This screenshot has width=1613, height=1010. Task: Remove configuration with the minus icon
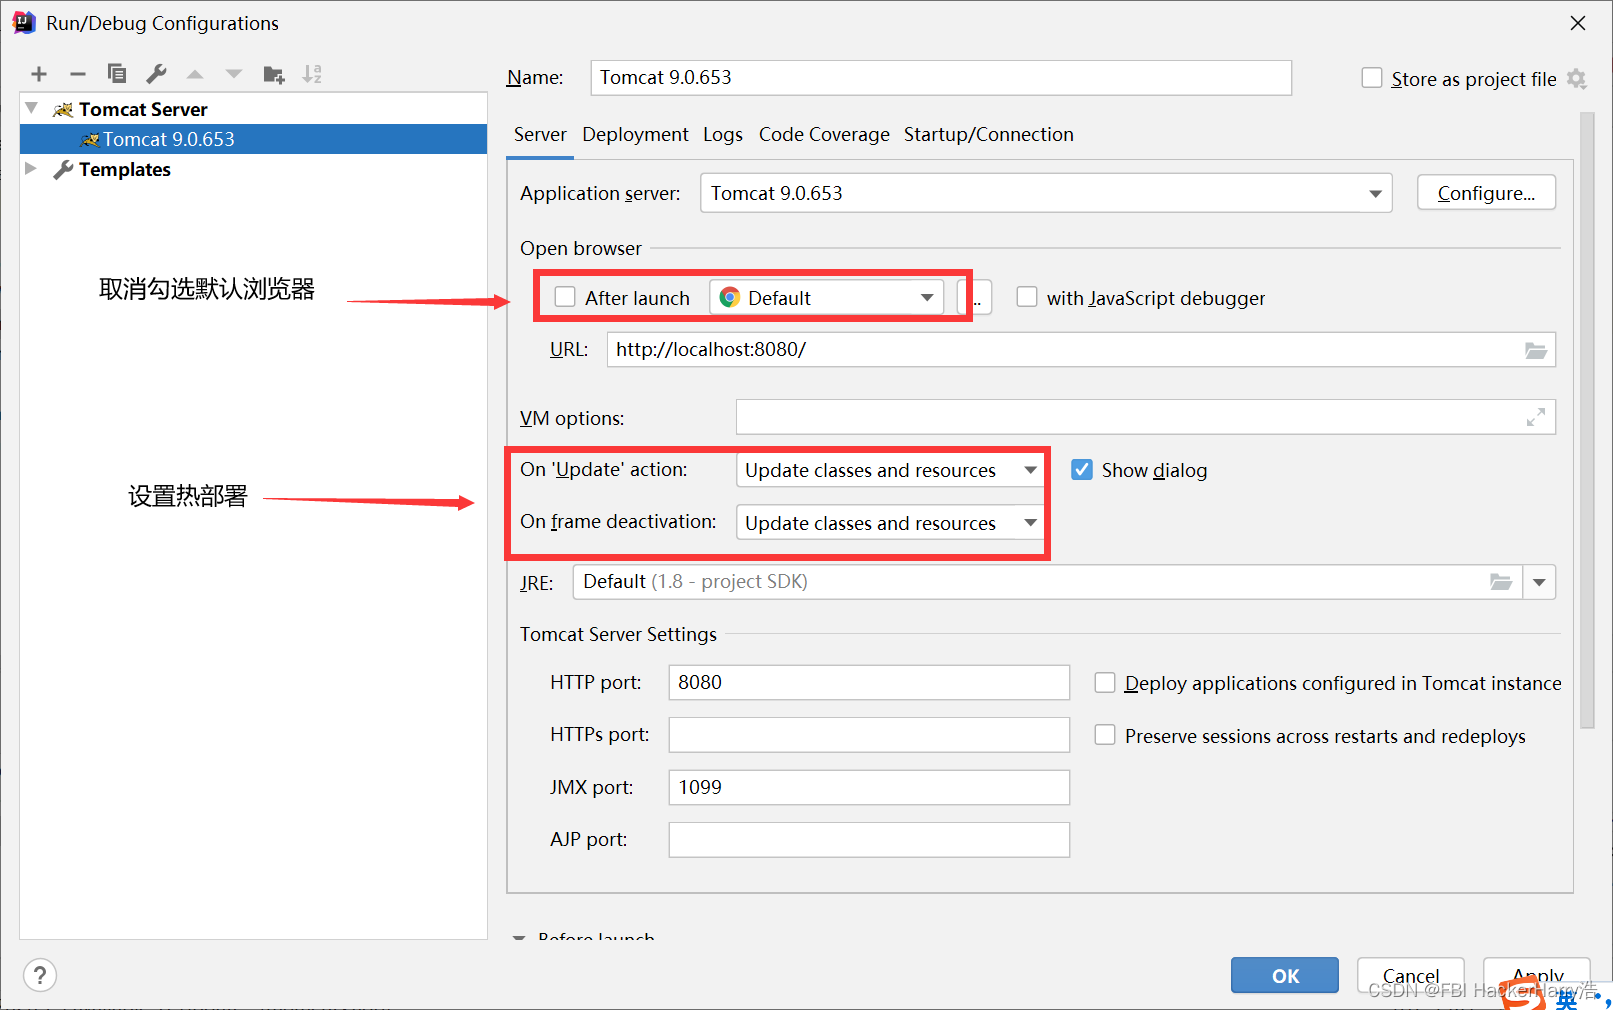pos(78,74)
